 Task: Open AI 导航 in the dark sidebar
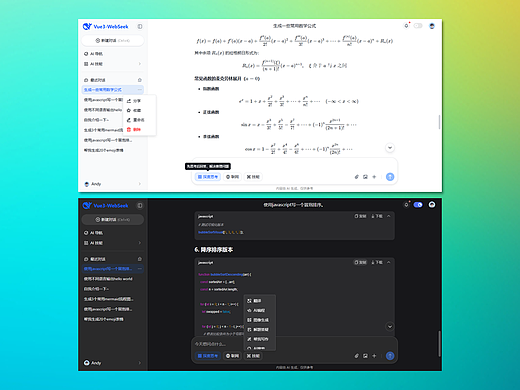point(113,233)
